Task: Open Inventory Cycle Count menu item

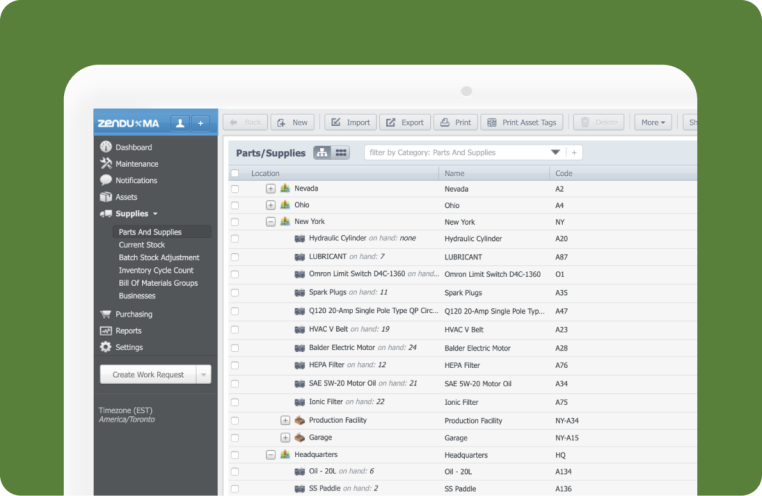Action: click(x=158, y=270)
